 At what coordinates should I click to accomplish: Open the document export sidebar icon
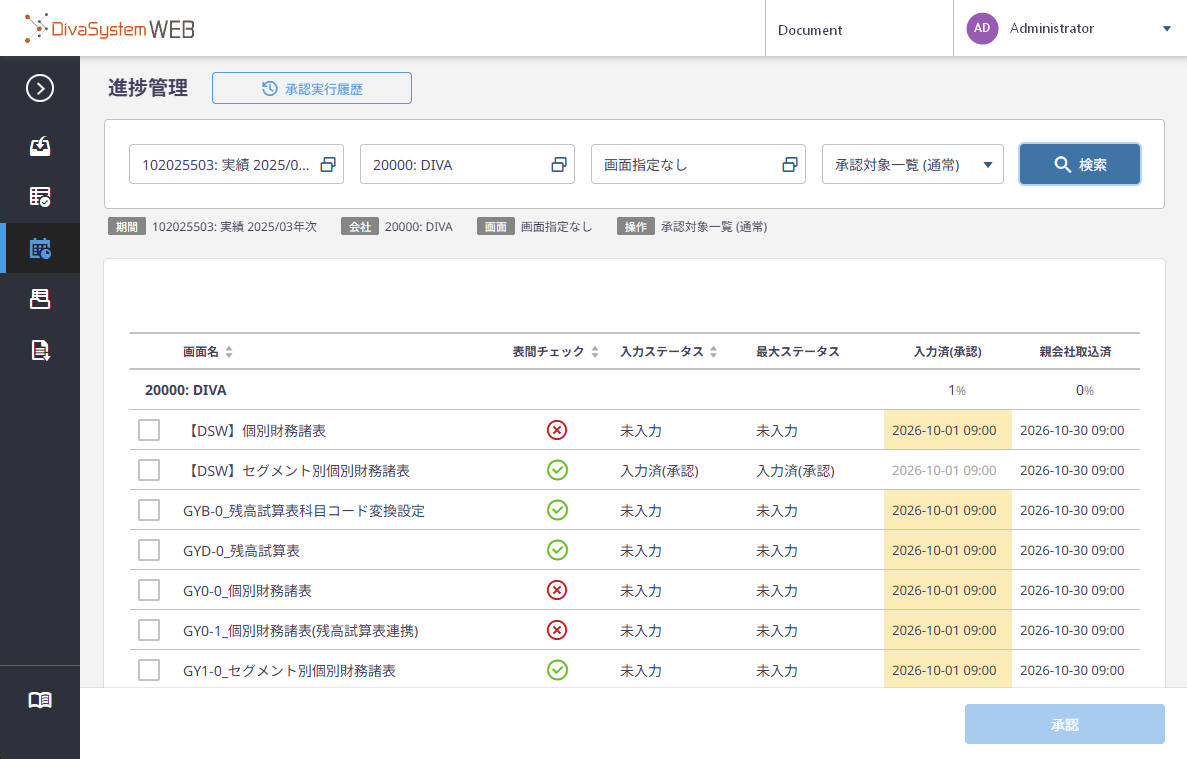[39, 350]
